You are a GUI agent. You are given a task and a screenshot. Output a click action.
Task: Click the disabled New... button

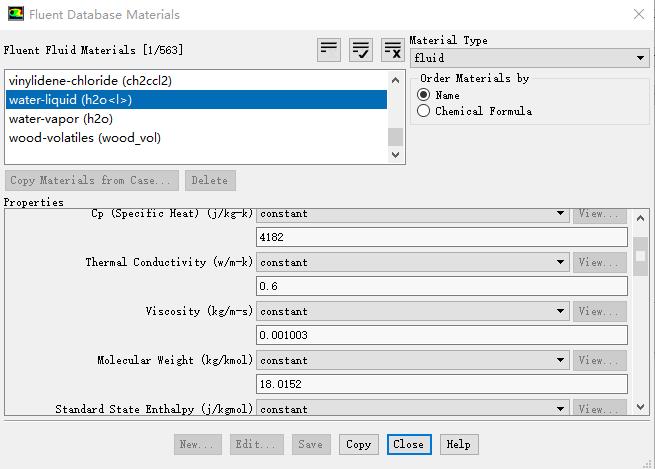[x=197, y=444]
